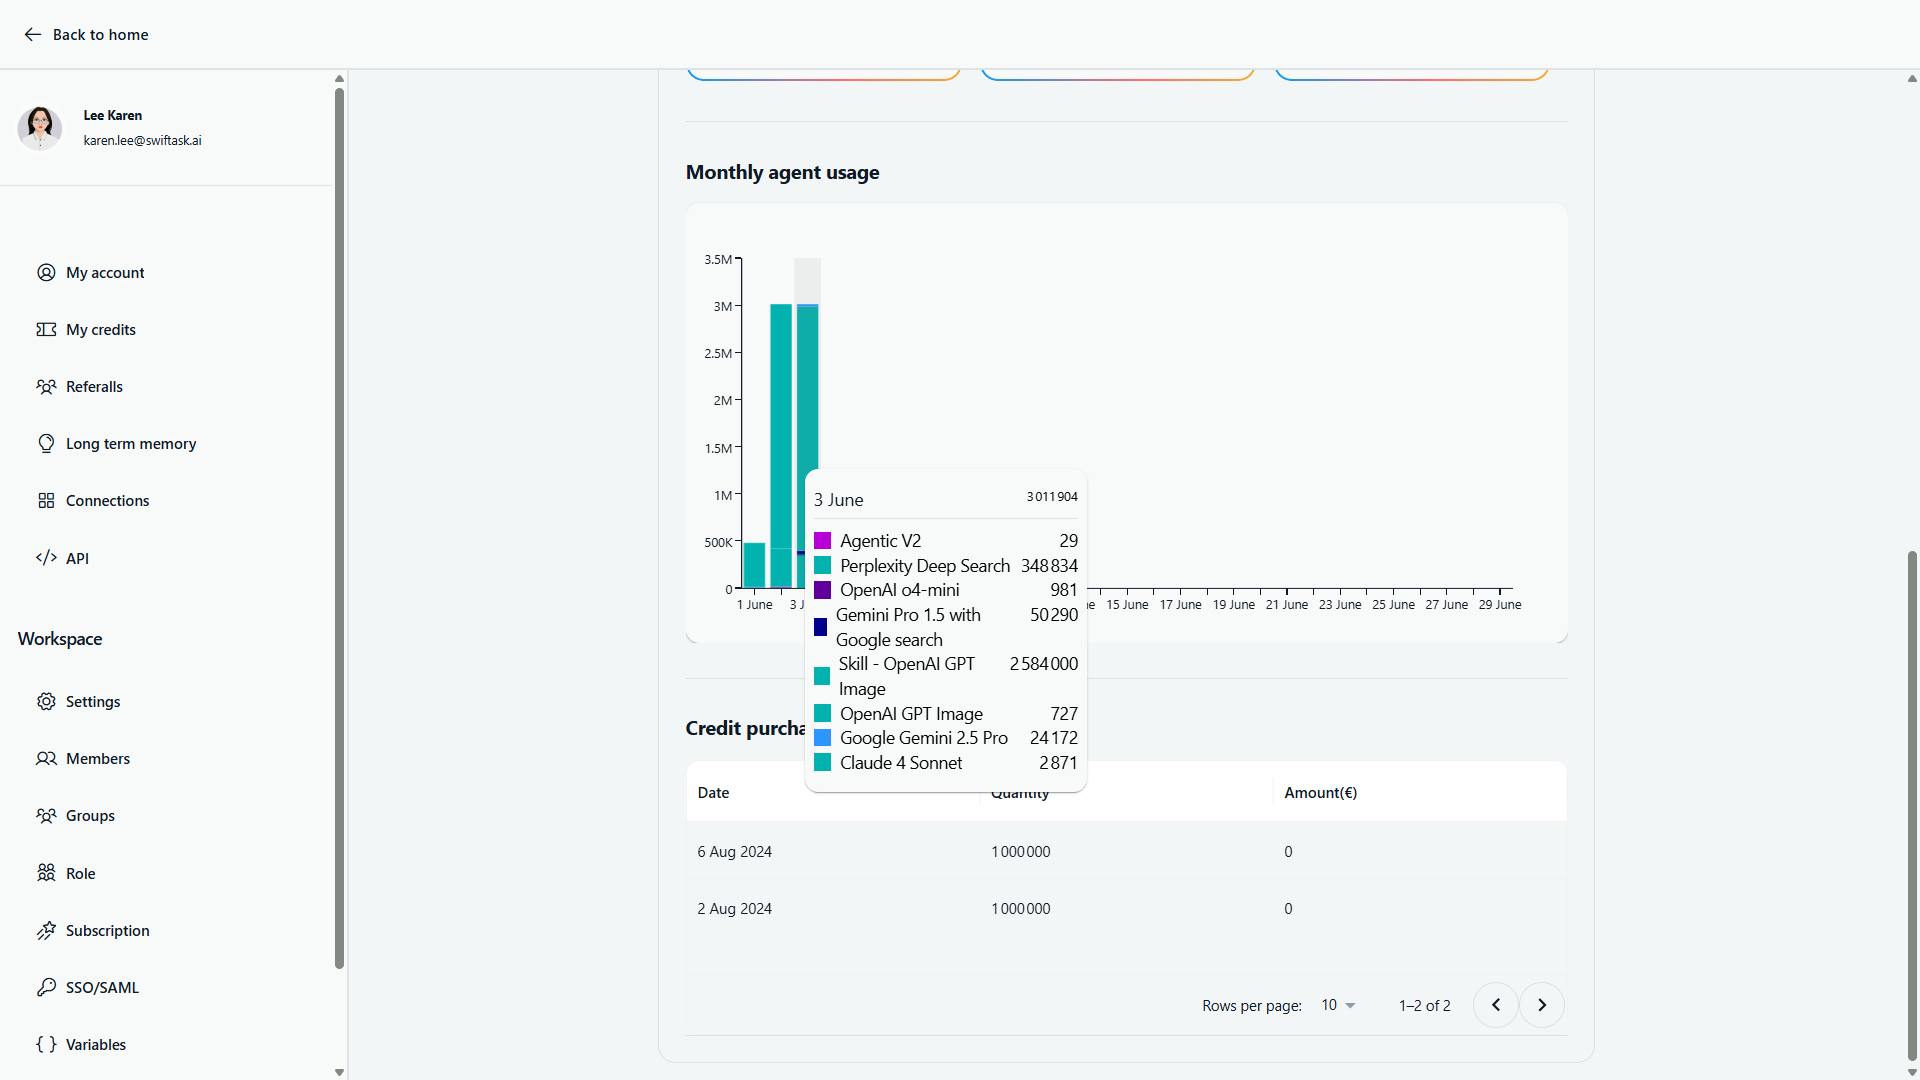Open the Referrals menu item
Image resolution: width=1920 pixels, height=1080 pixels.
point(94,387)
